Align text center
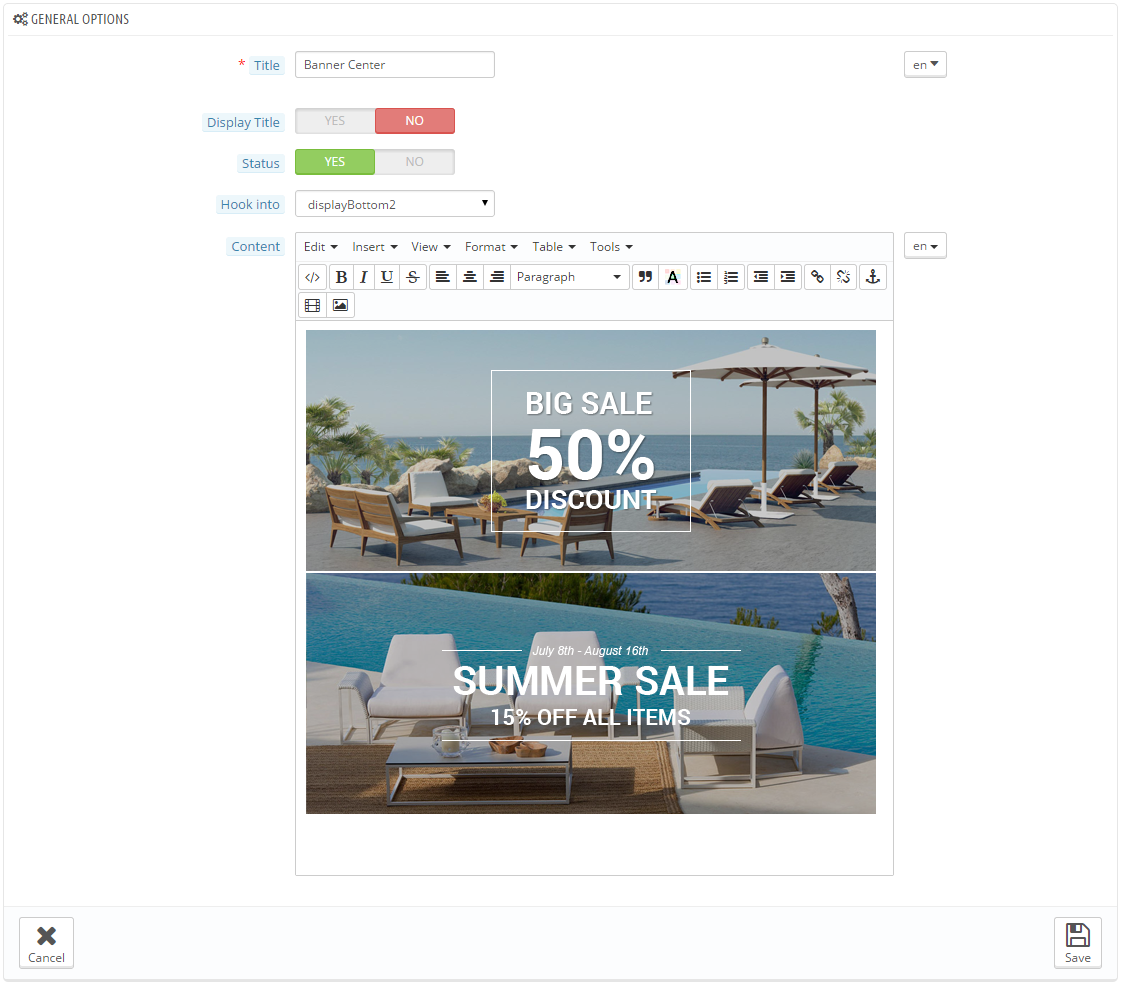The image size is (1122, 985). [x=470, y=278]
